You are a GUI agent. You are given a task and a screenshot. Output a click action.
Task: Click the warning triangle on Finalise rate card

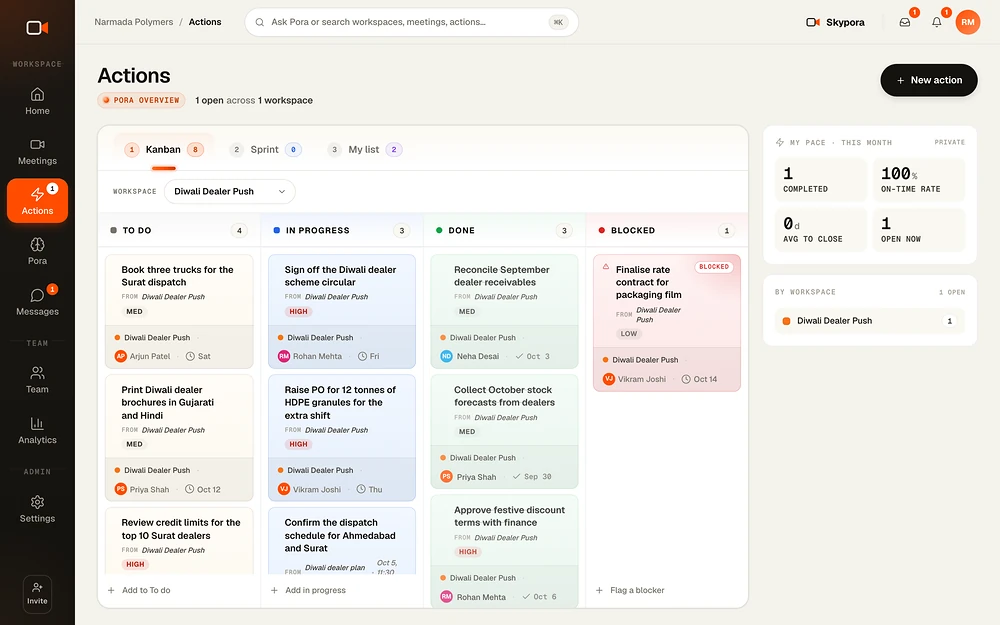tap(606, 267)
